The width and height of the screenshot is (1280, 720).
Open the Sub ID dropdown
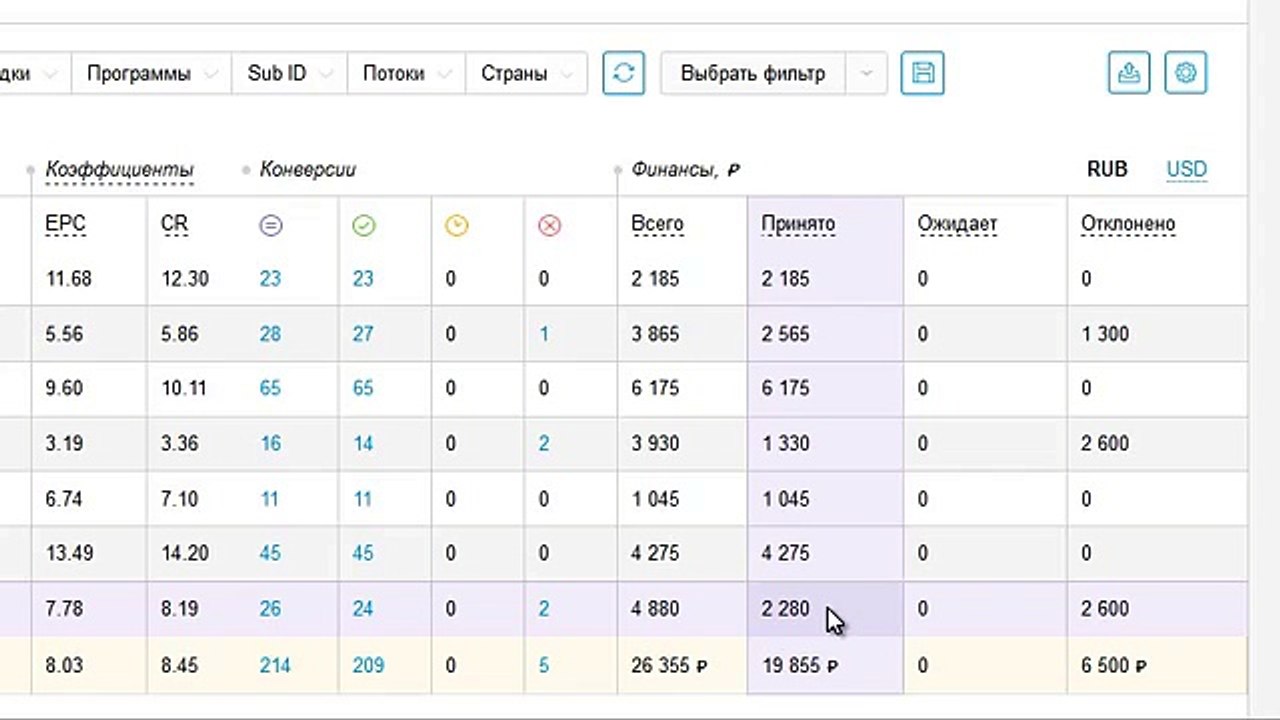point(289,73)
